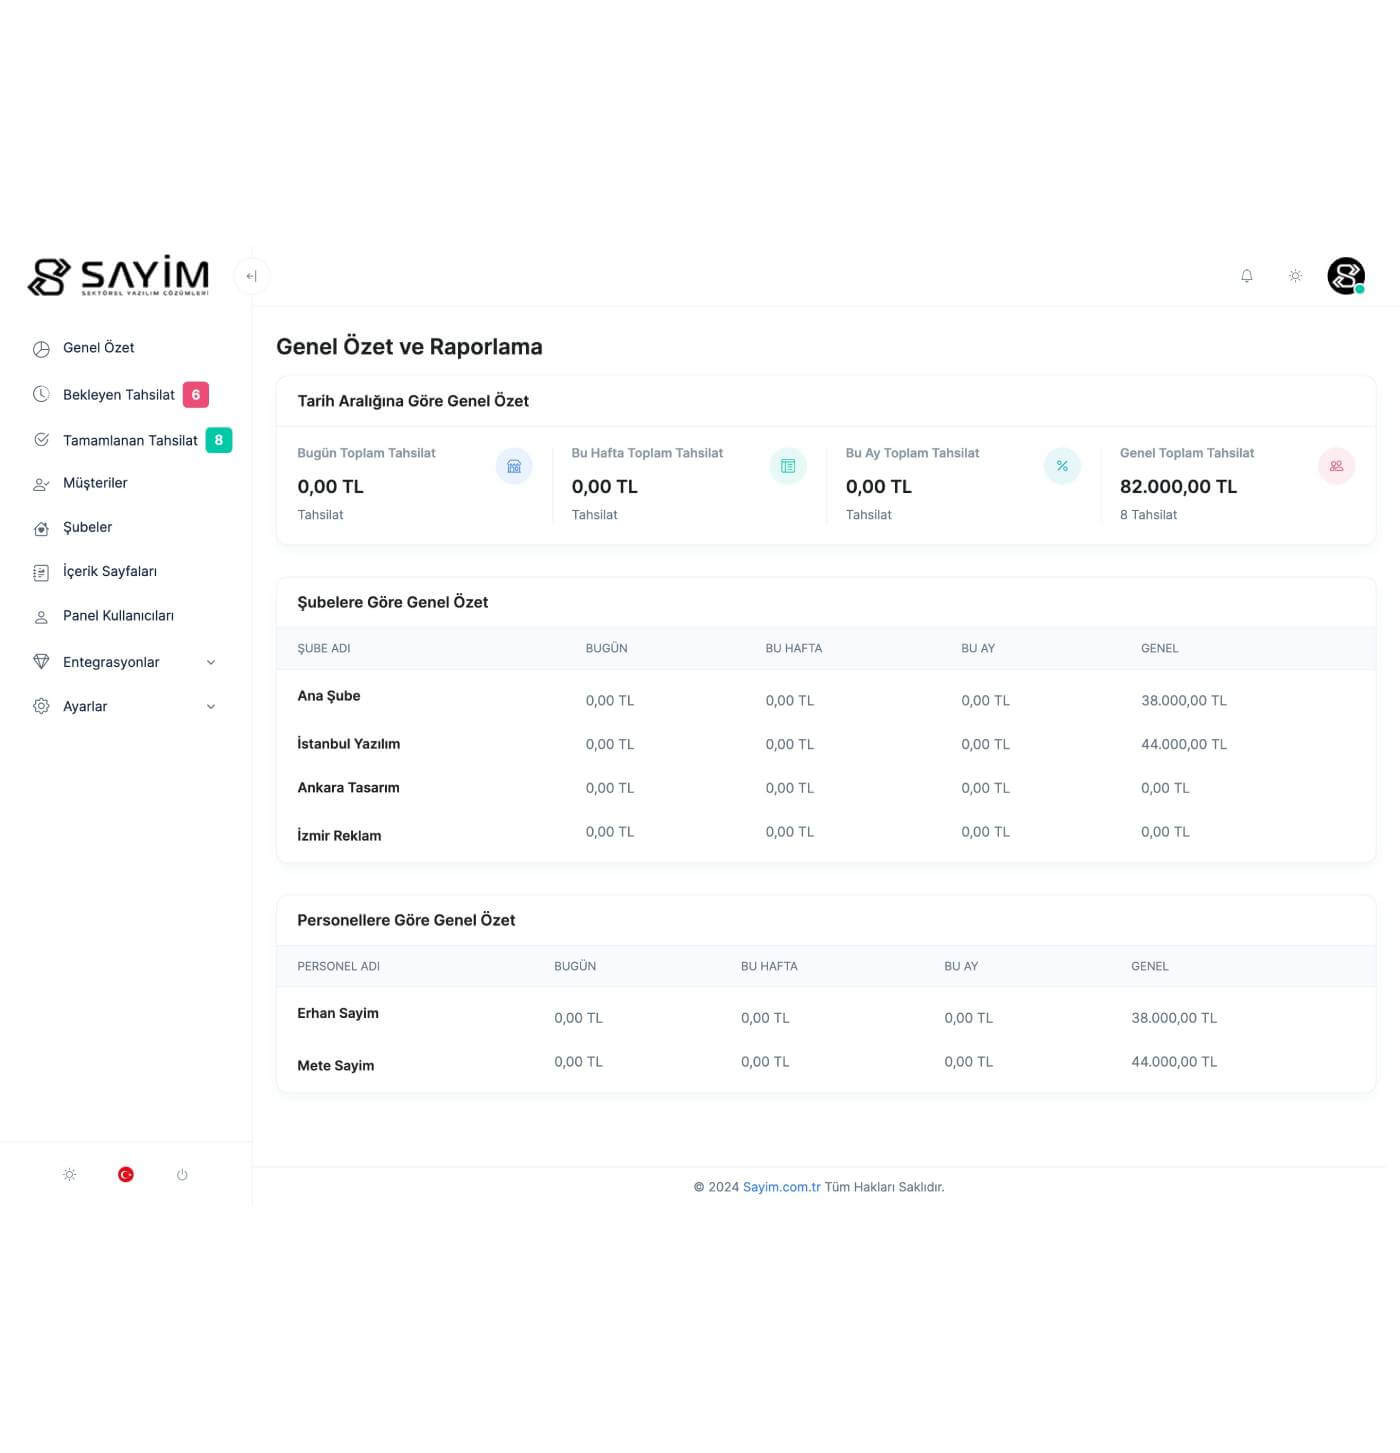Expand the Ayarlar submenu chevron
Viewport: 1400px width, 1453px height.
[x=211, y=707]
